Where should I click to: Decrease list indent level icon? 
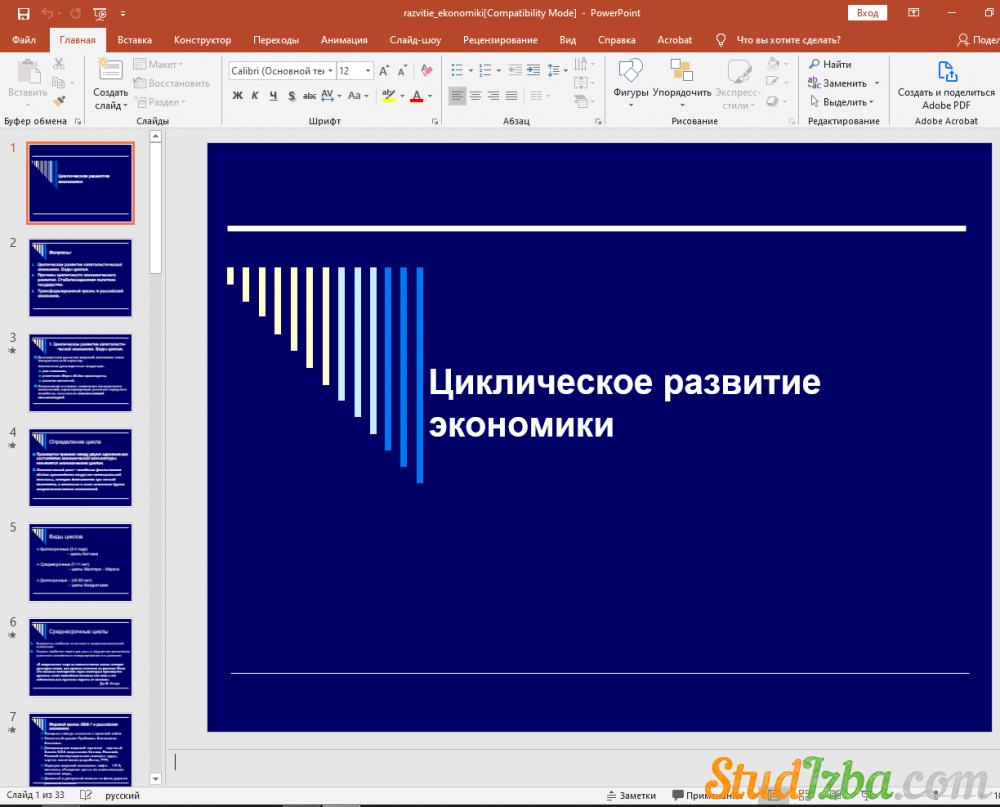(515, 70)
